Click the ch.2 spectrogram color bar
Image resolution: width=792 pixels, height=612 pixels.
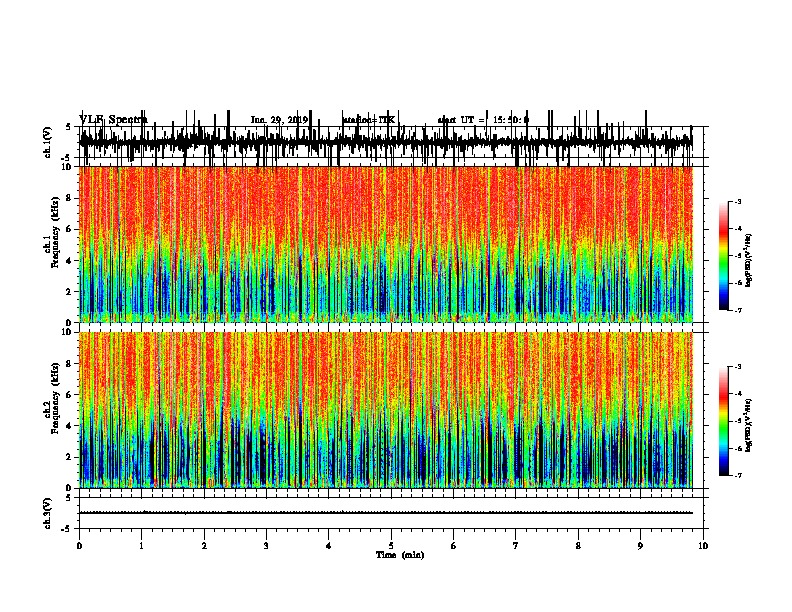(723, 421)
